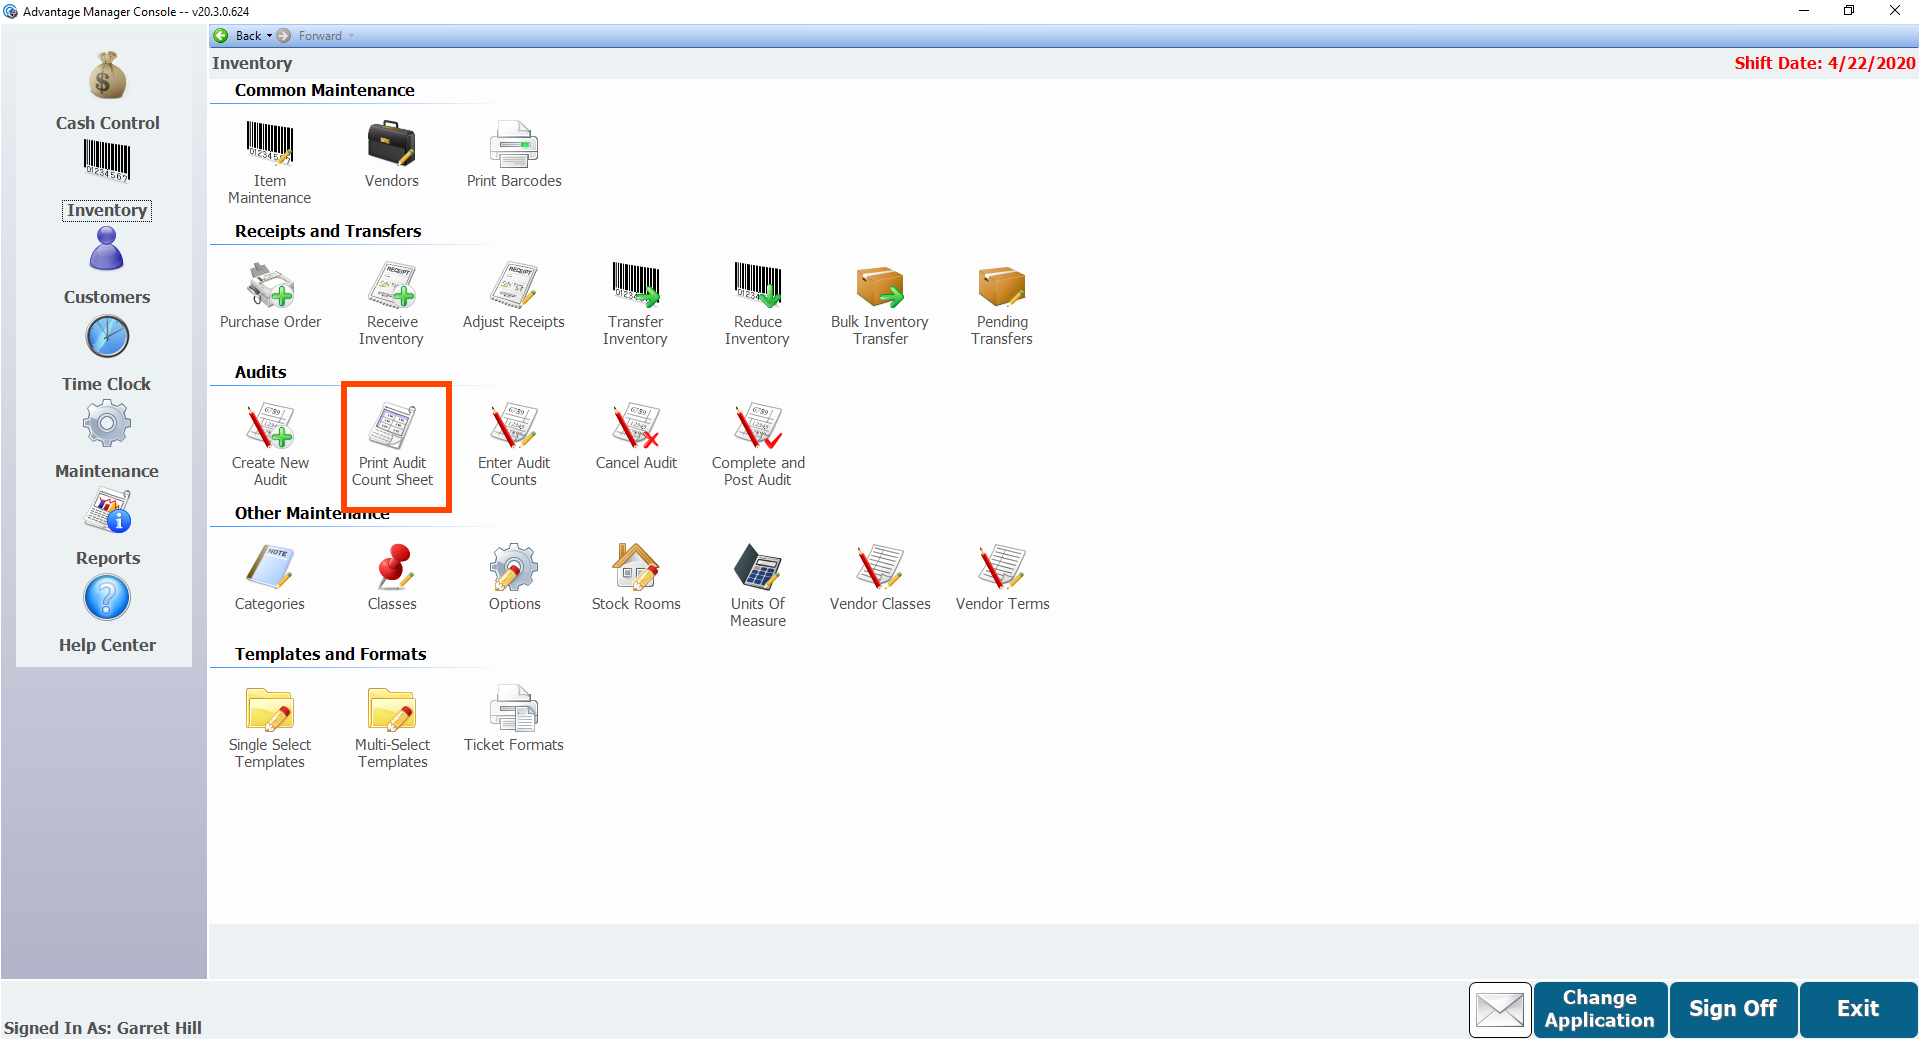Click the Back navigation button

coord(238,36)
